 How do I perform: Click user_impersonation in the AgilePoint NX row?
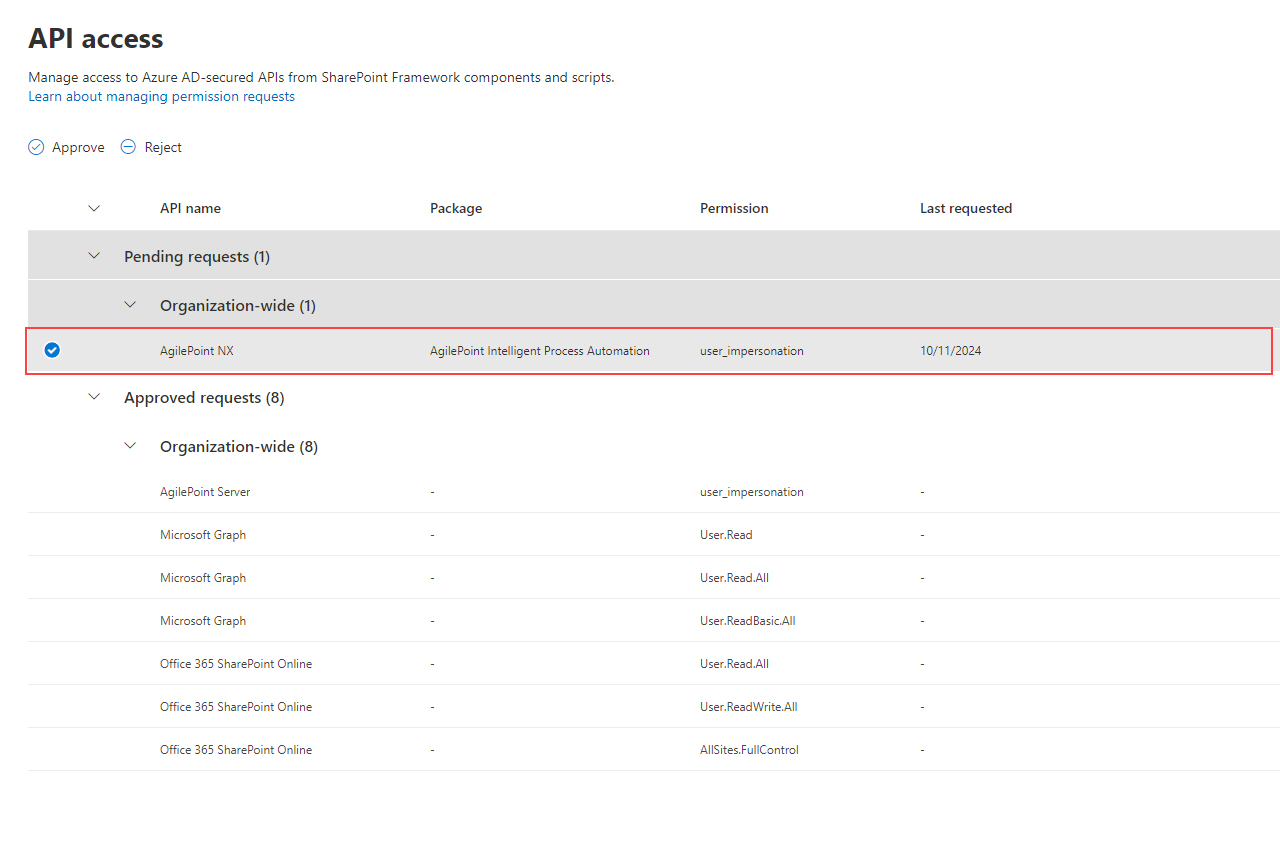point(752,351)
